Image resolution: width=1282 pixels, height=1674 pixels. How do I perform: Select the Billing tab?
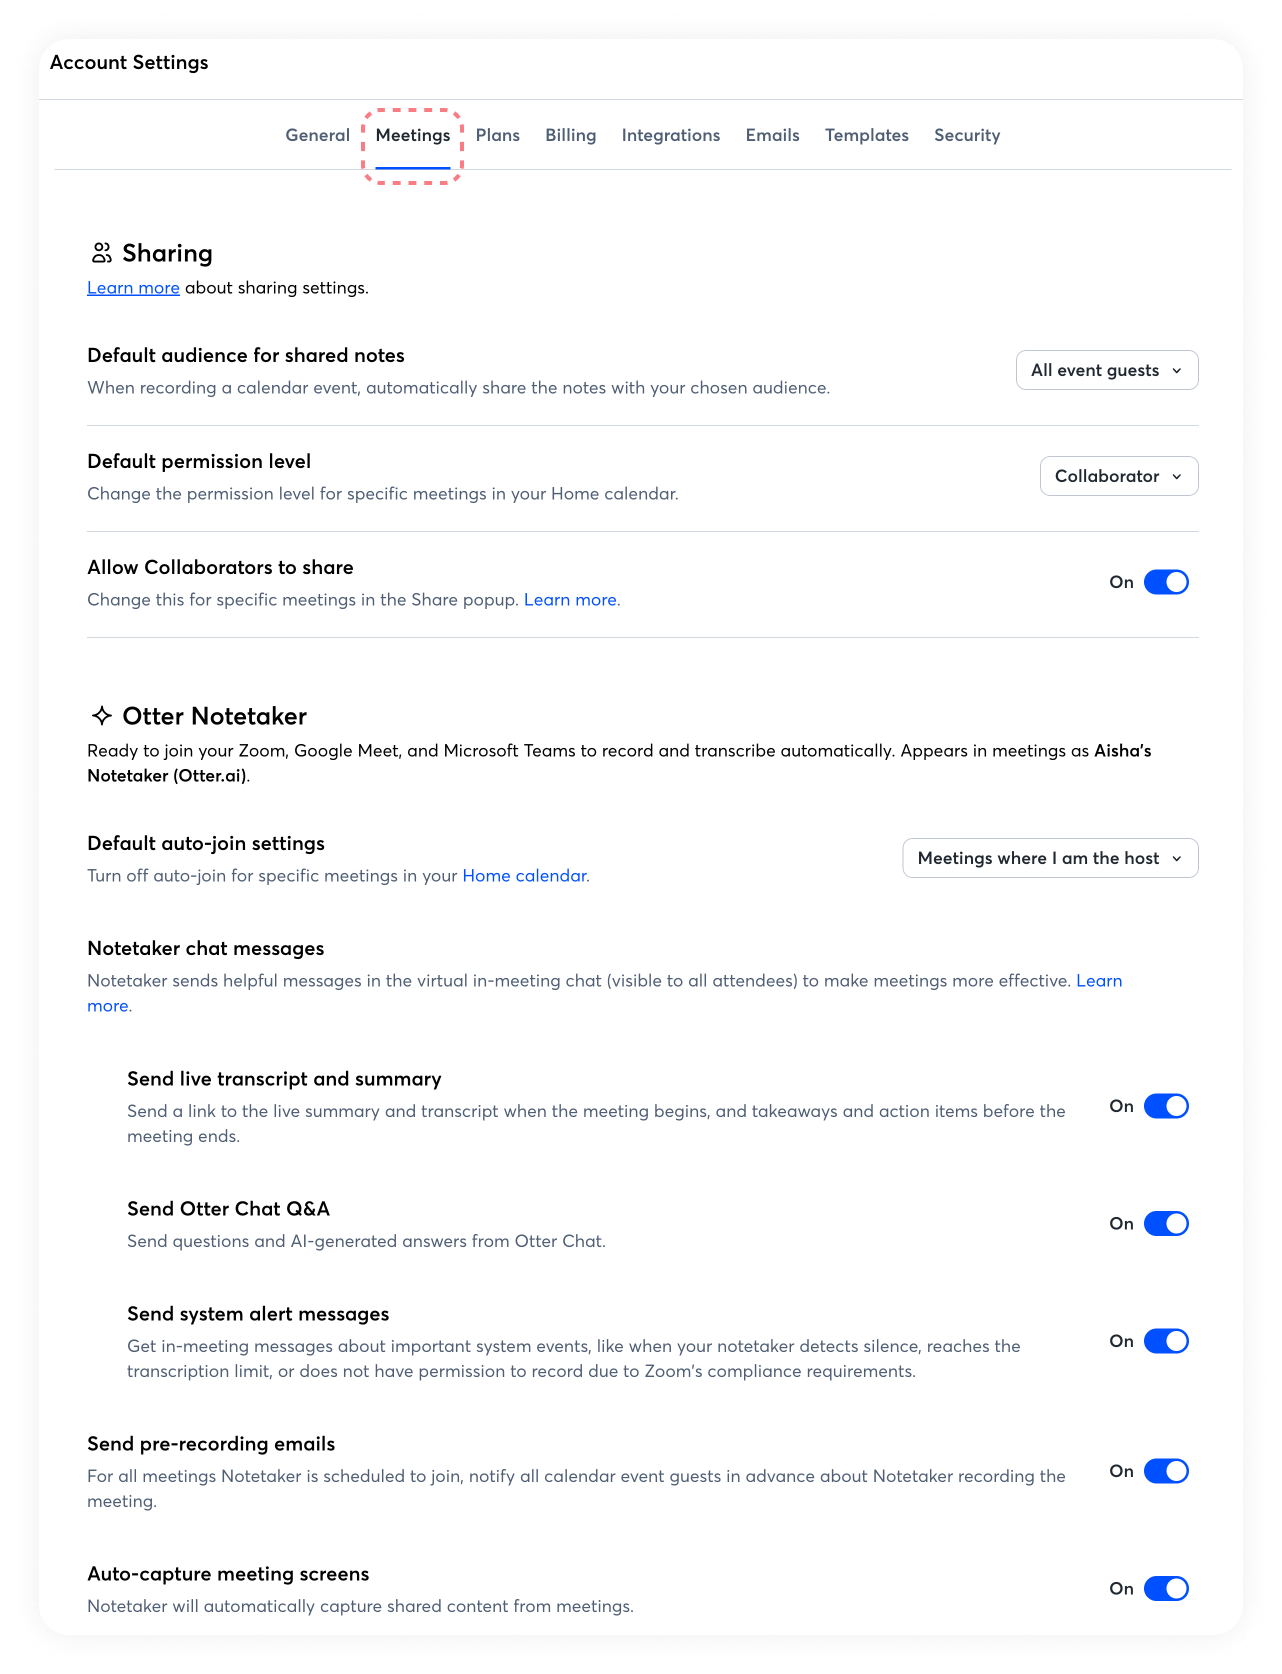tap(571, 135)
